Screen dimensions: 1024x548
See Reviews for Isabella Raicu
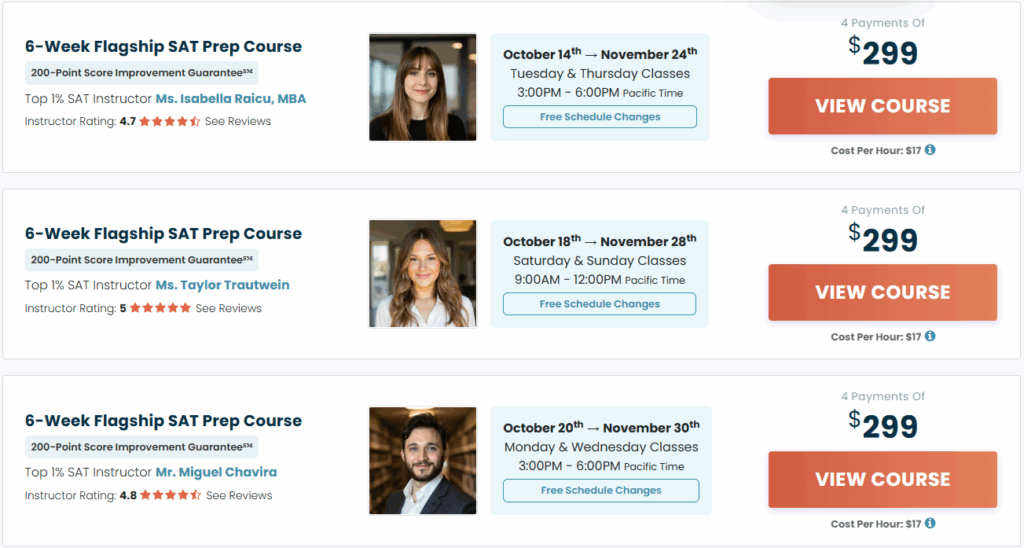(x=238, y=121)
